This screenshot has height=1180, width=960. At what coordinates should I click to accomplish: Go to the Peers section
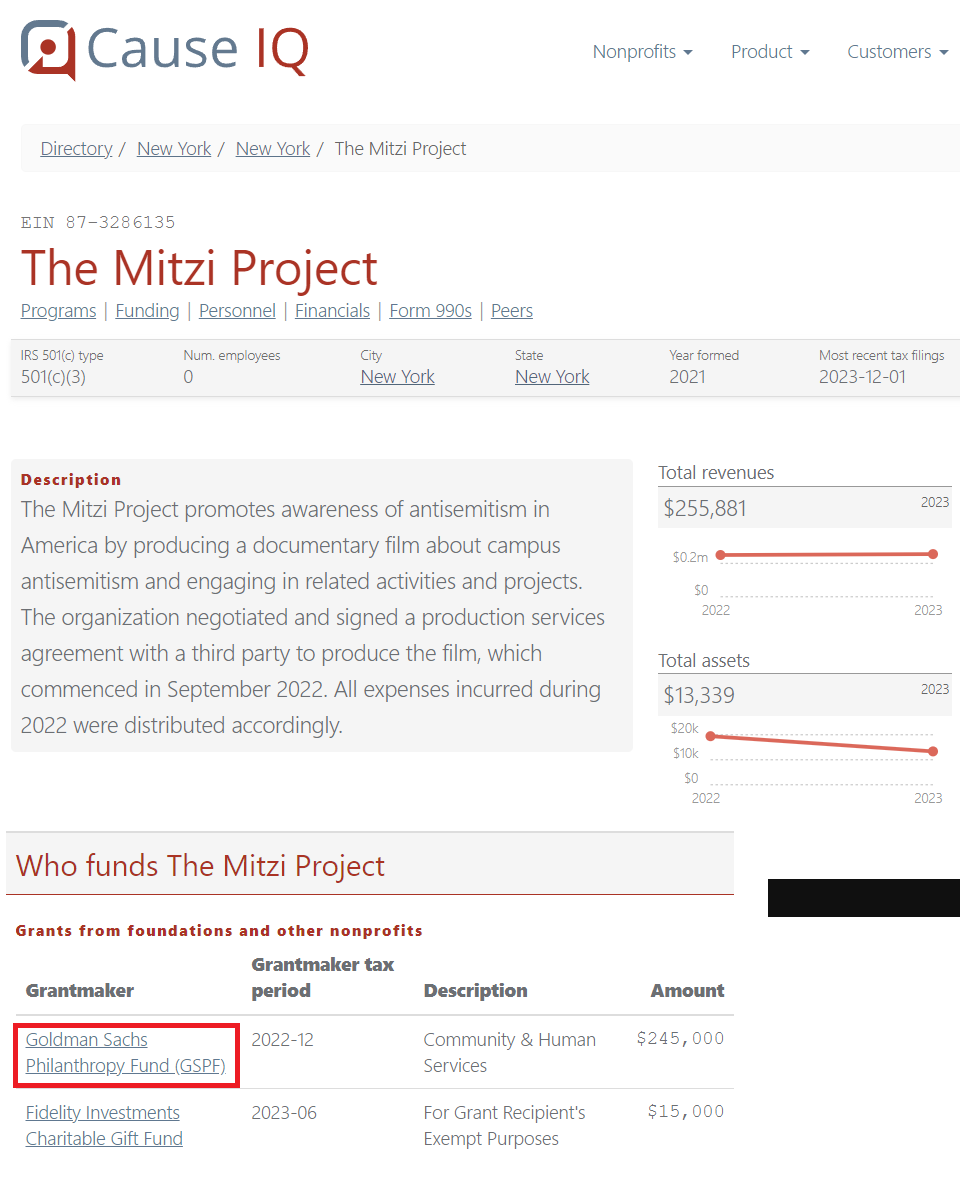[x=512, y=311]
